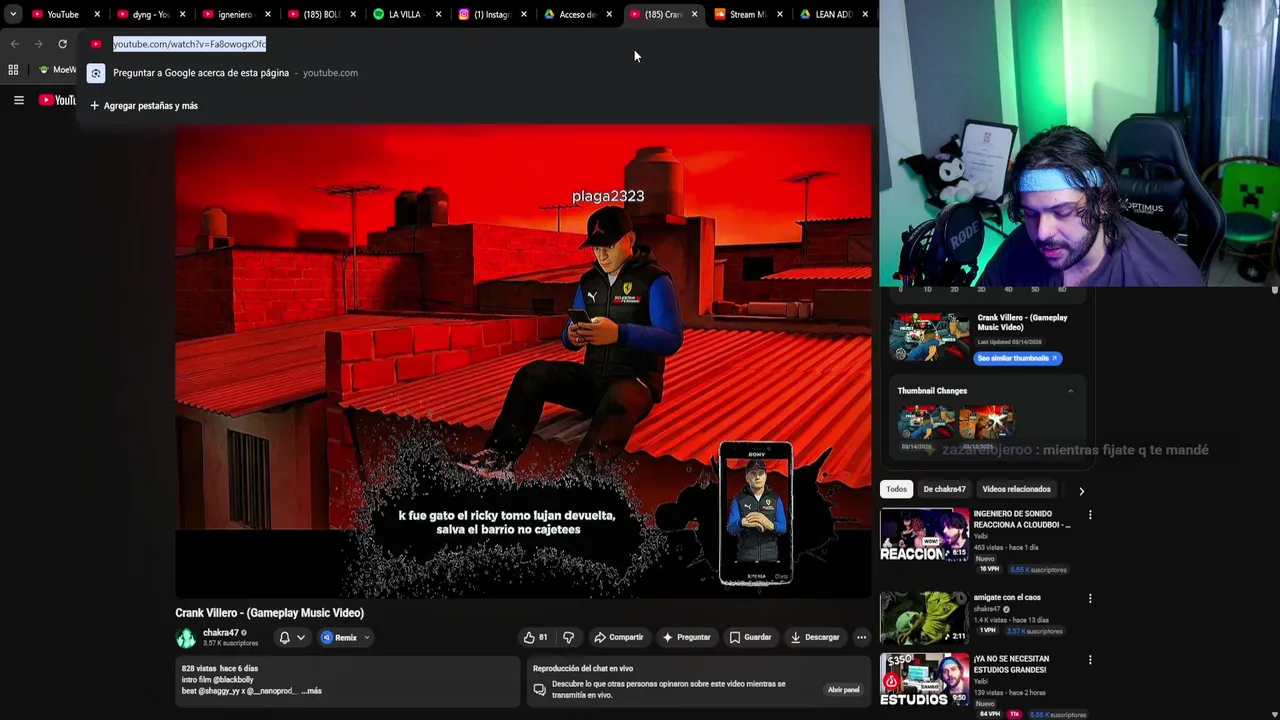Open first thumbnail under Thumbnail Changes
Image resolution: width=1280 pixels, height=720 pixels.
926,422
